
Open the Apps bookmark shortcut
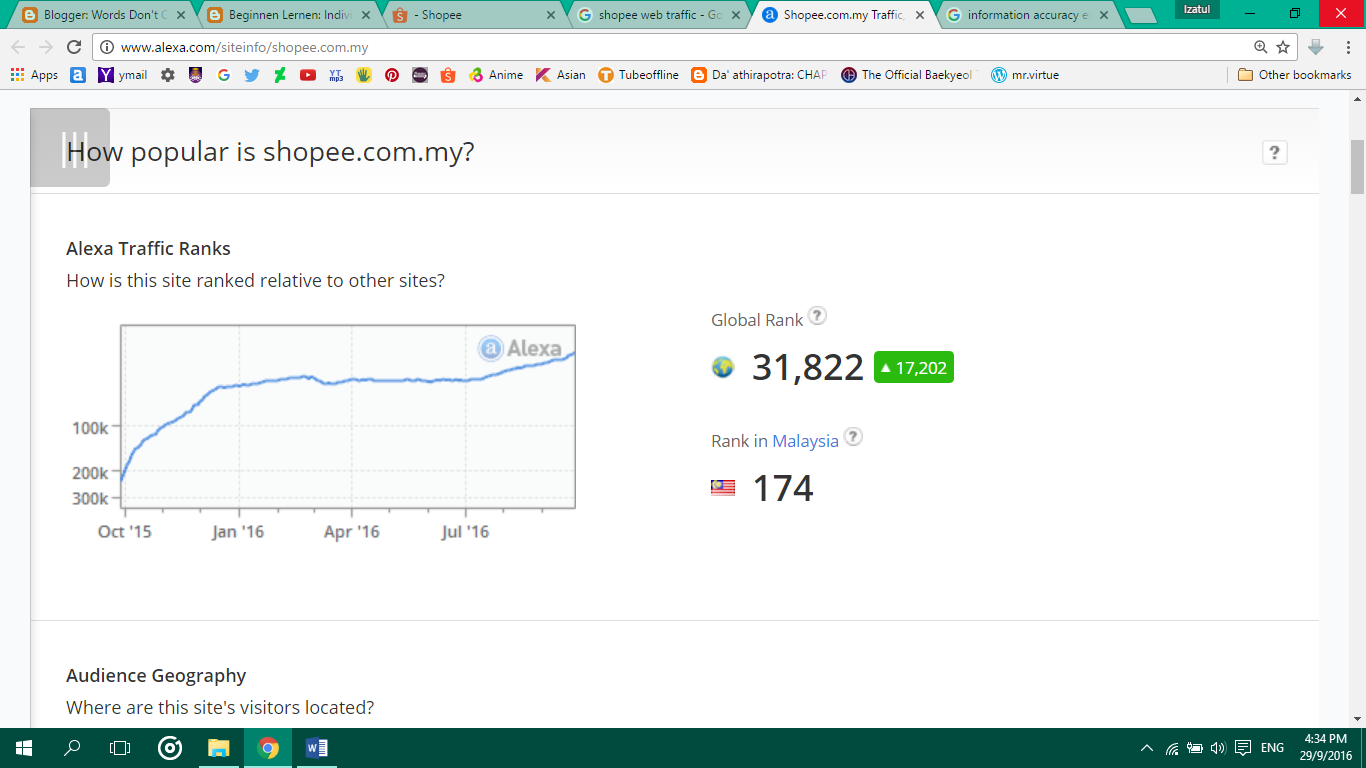pos(34,75)
